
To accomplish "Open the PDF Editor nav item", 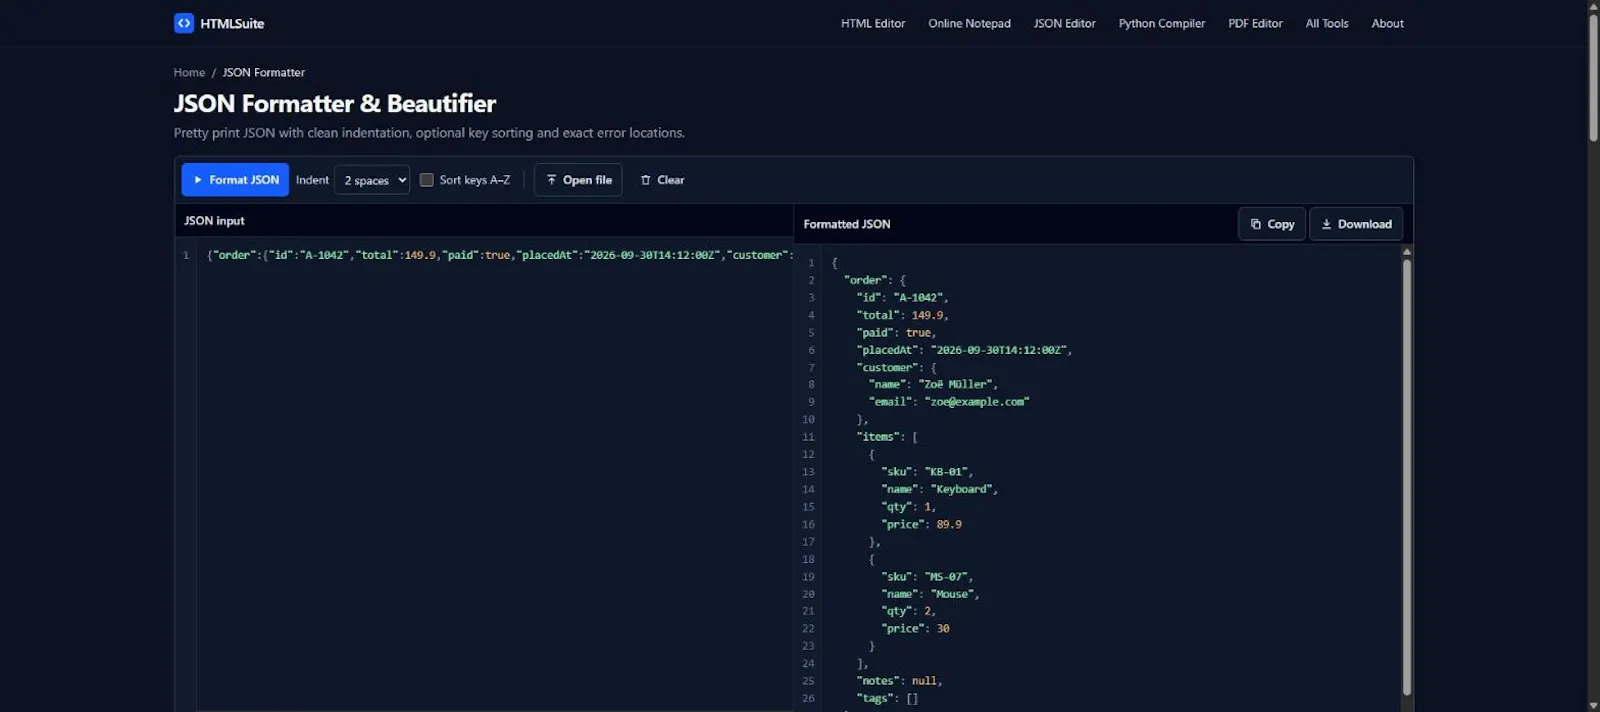I will click(1255, 23).
